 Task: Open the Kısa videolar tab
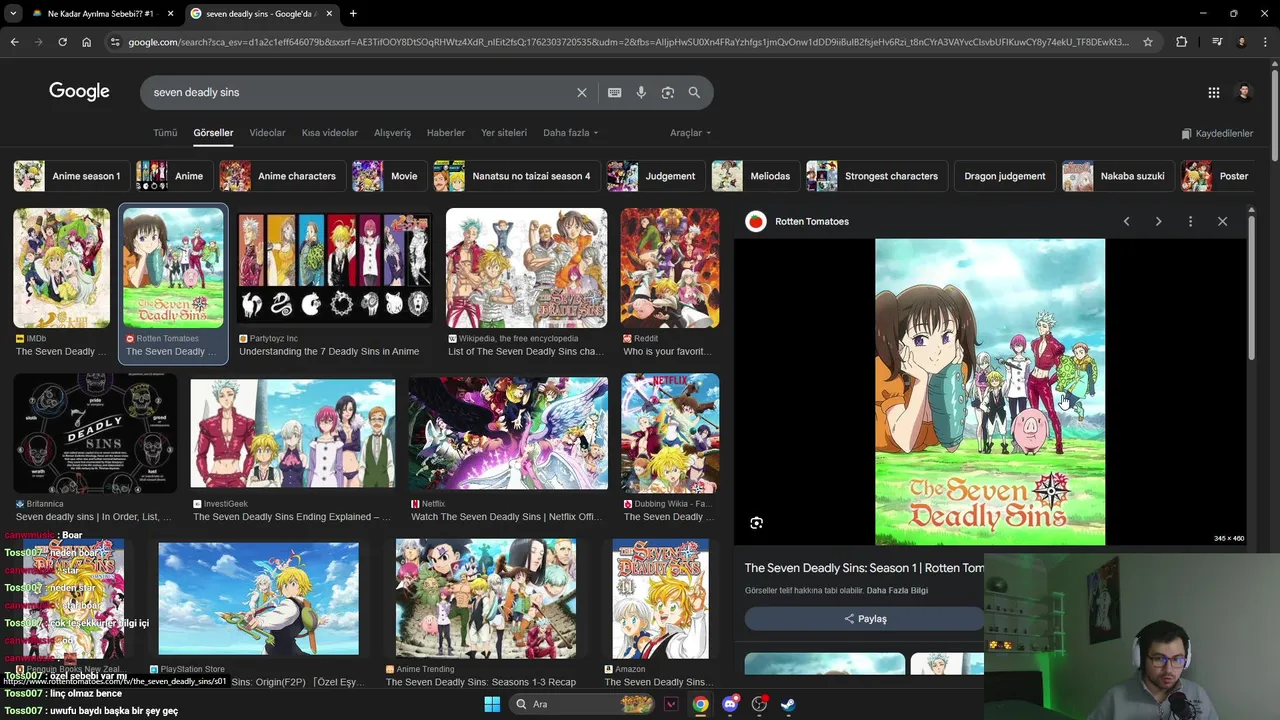330,133
